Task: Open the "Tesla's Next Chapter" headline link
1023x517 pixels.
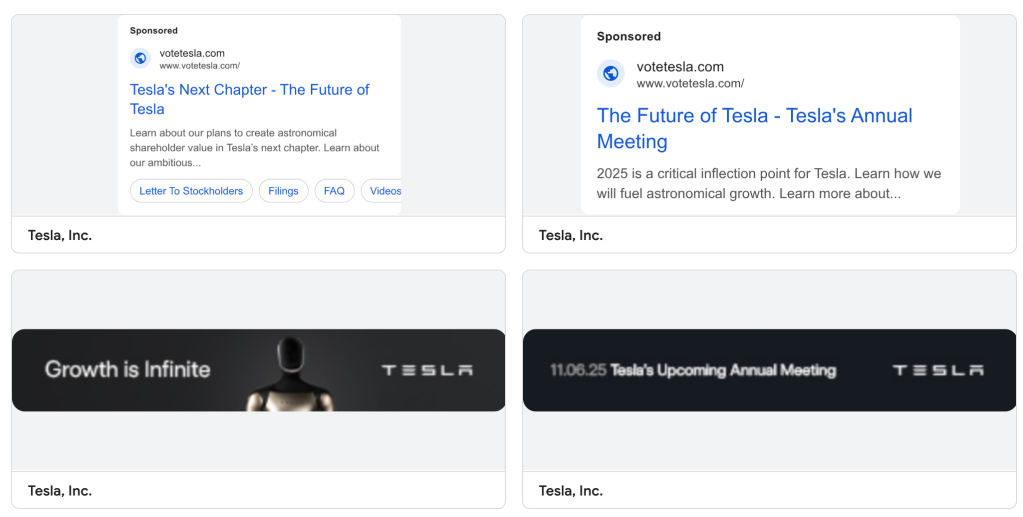Action: [249, 99]
